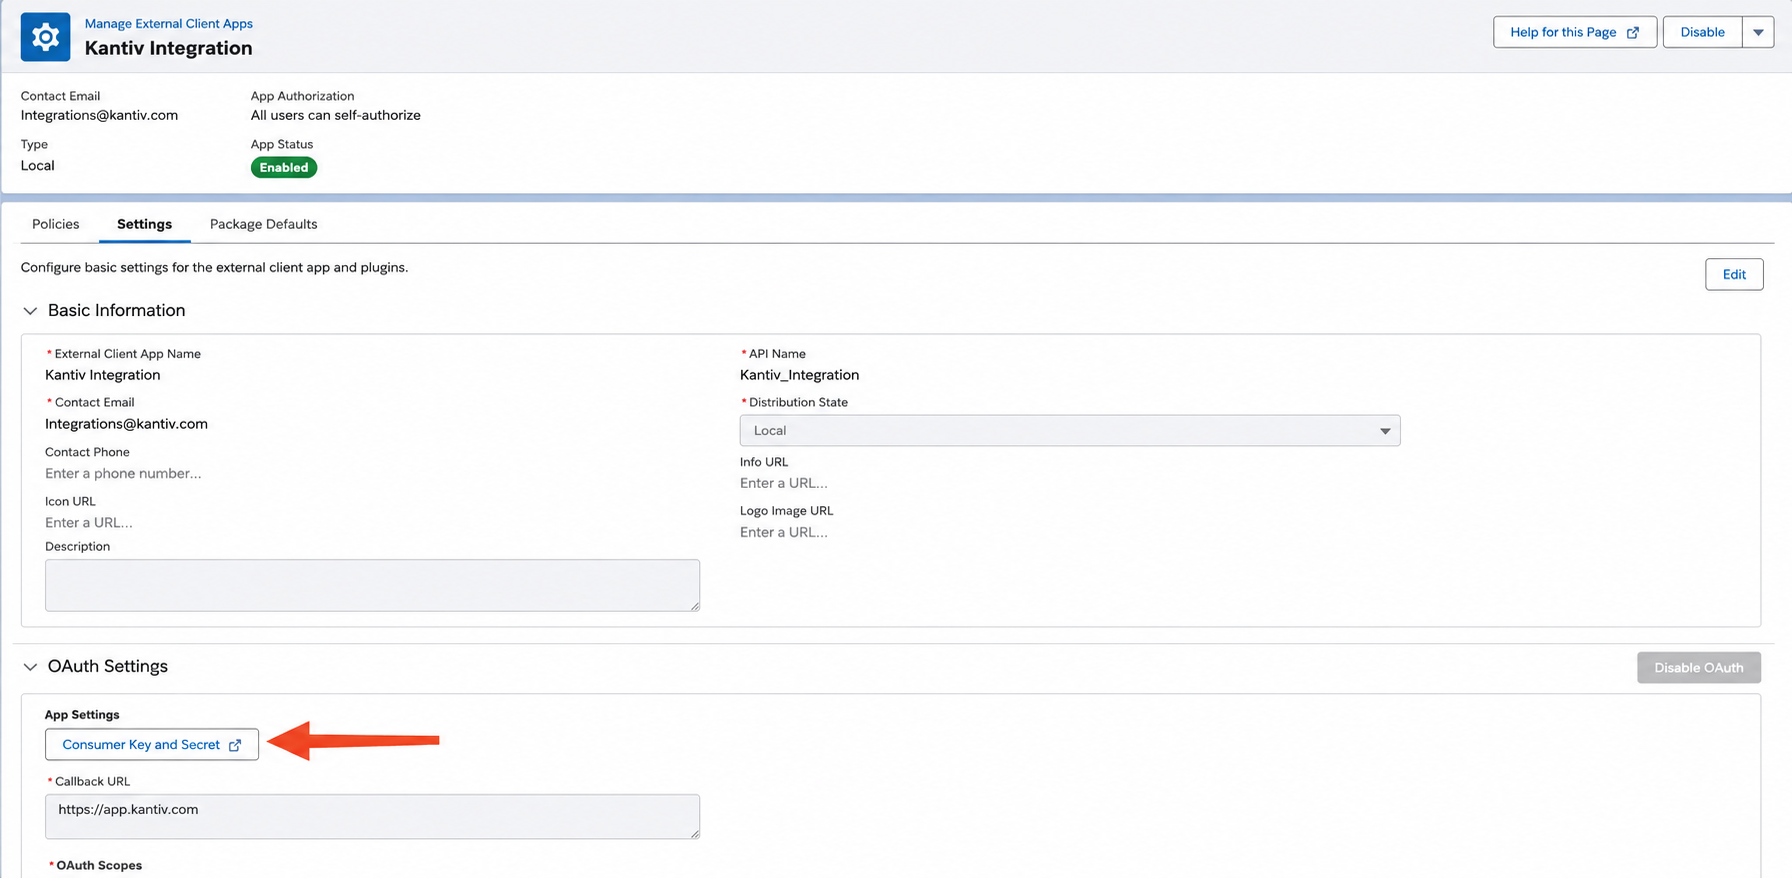Screen dimensions: 1792x878
Task: Click 'All users can self-authorize' text
Action: coord(336,115)
